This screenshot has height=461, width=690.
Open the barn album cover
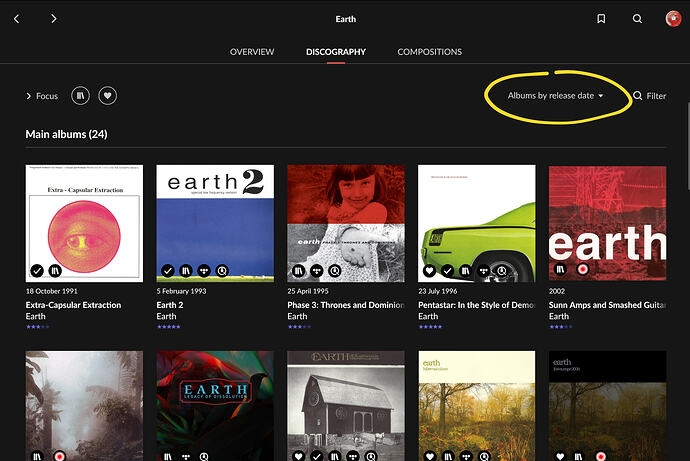click(346, 406)
